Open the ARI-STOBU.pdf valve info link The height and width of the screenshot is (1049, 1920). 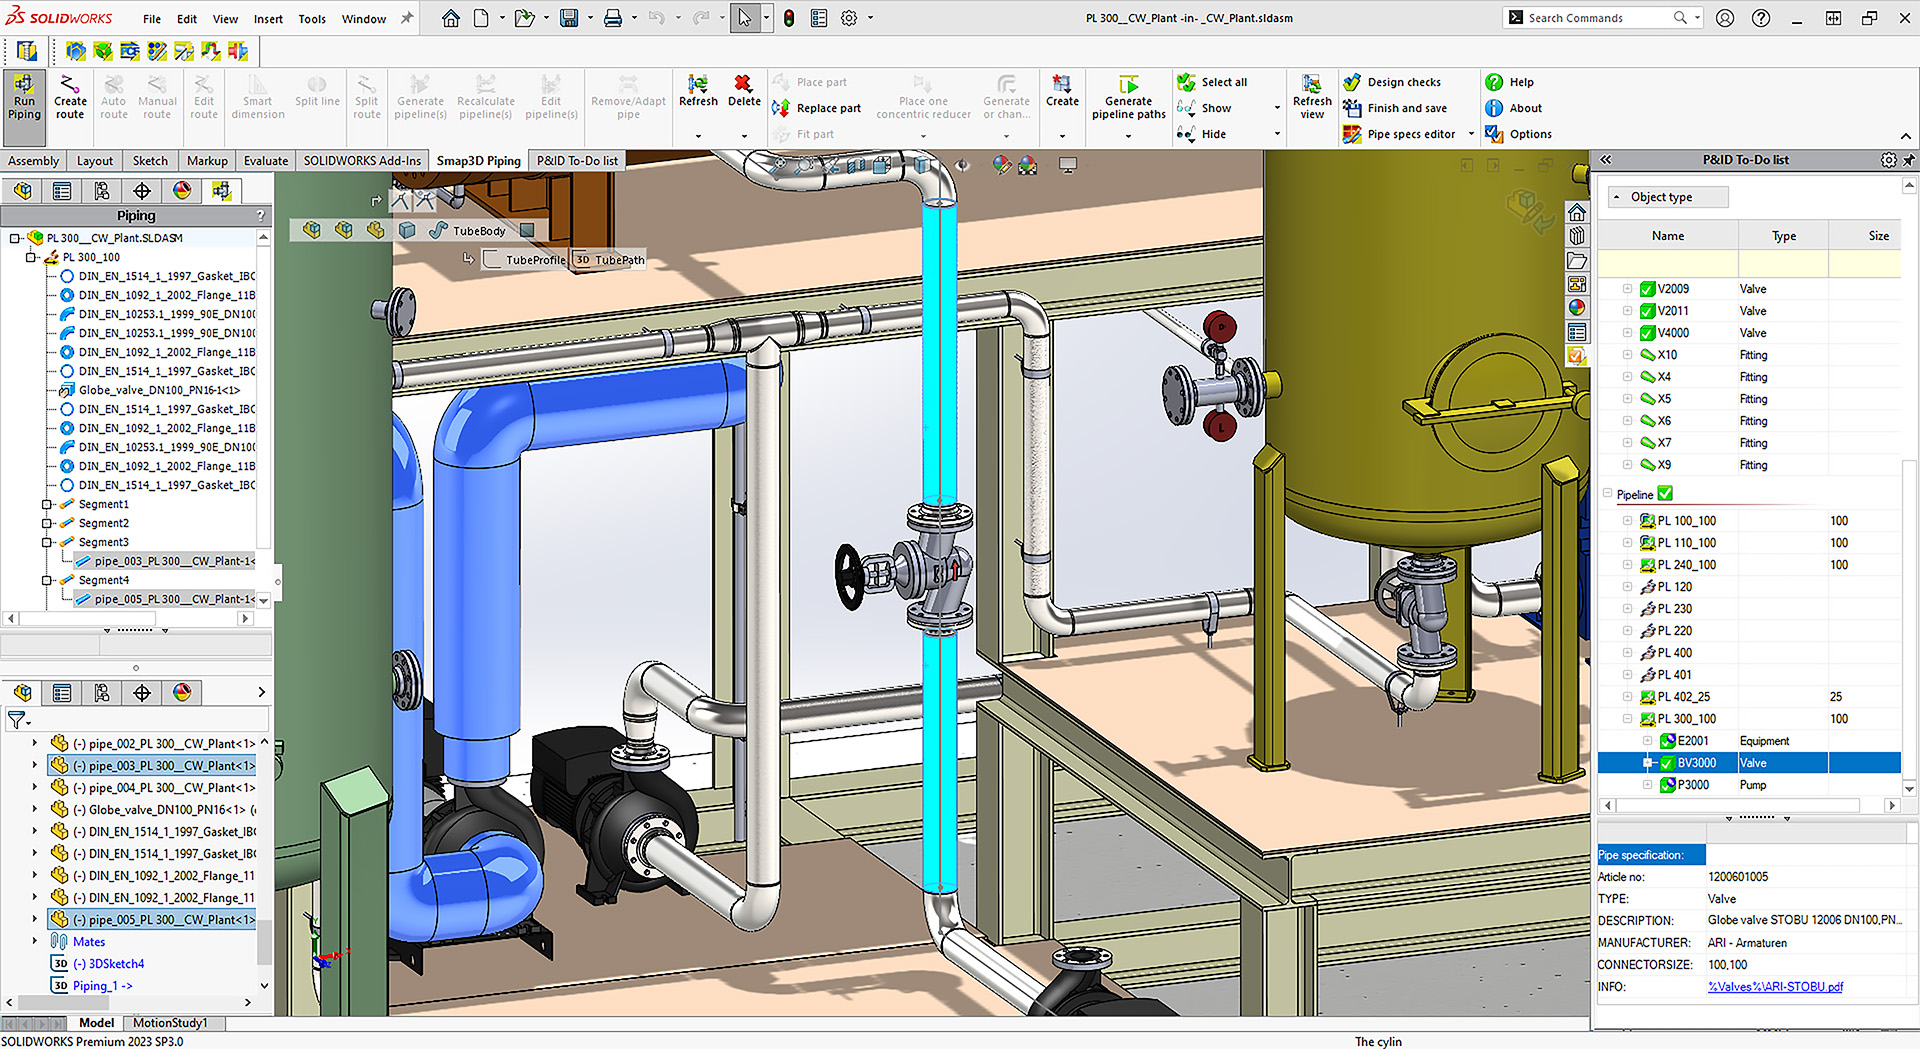pos(1775,987)
